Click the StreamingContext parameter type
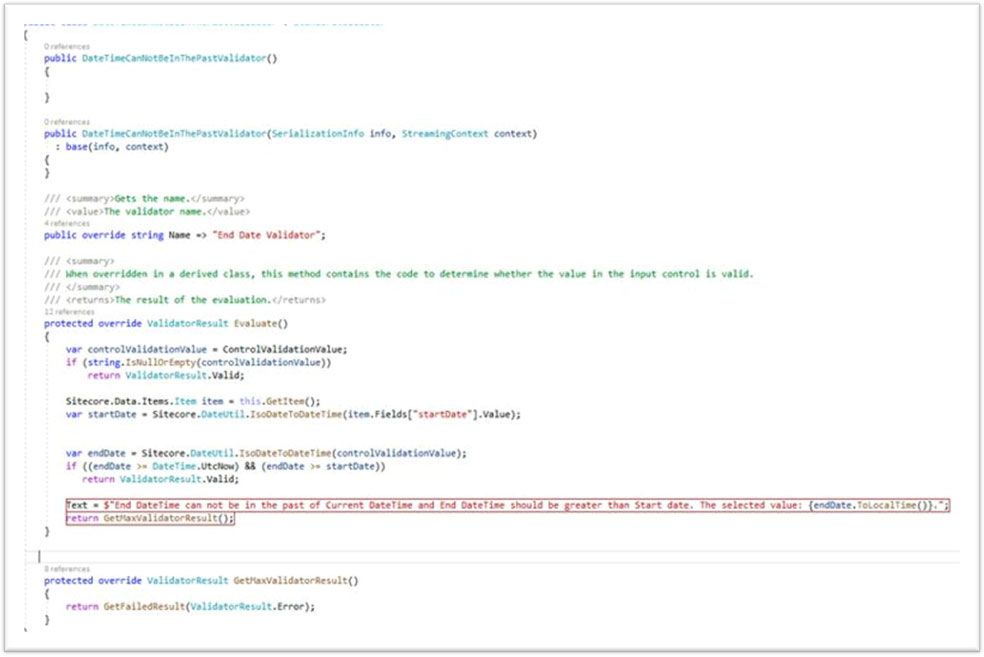The width and height of the screenshot is (984, 657). point(445,134)
